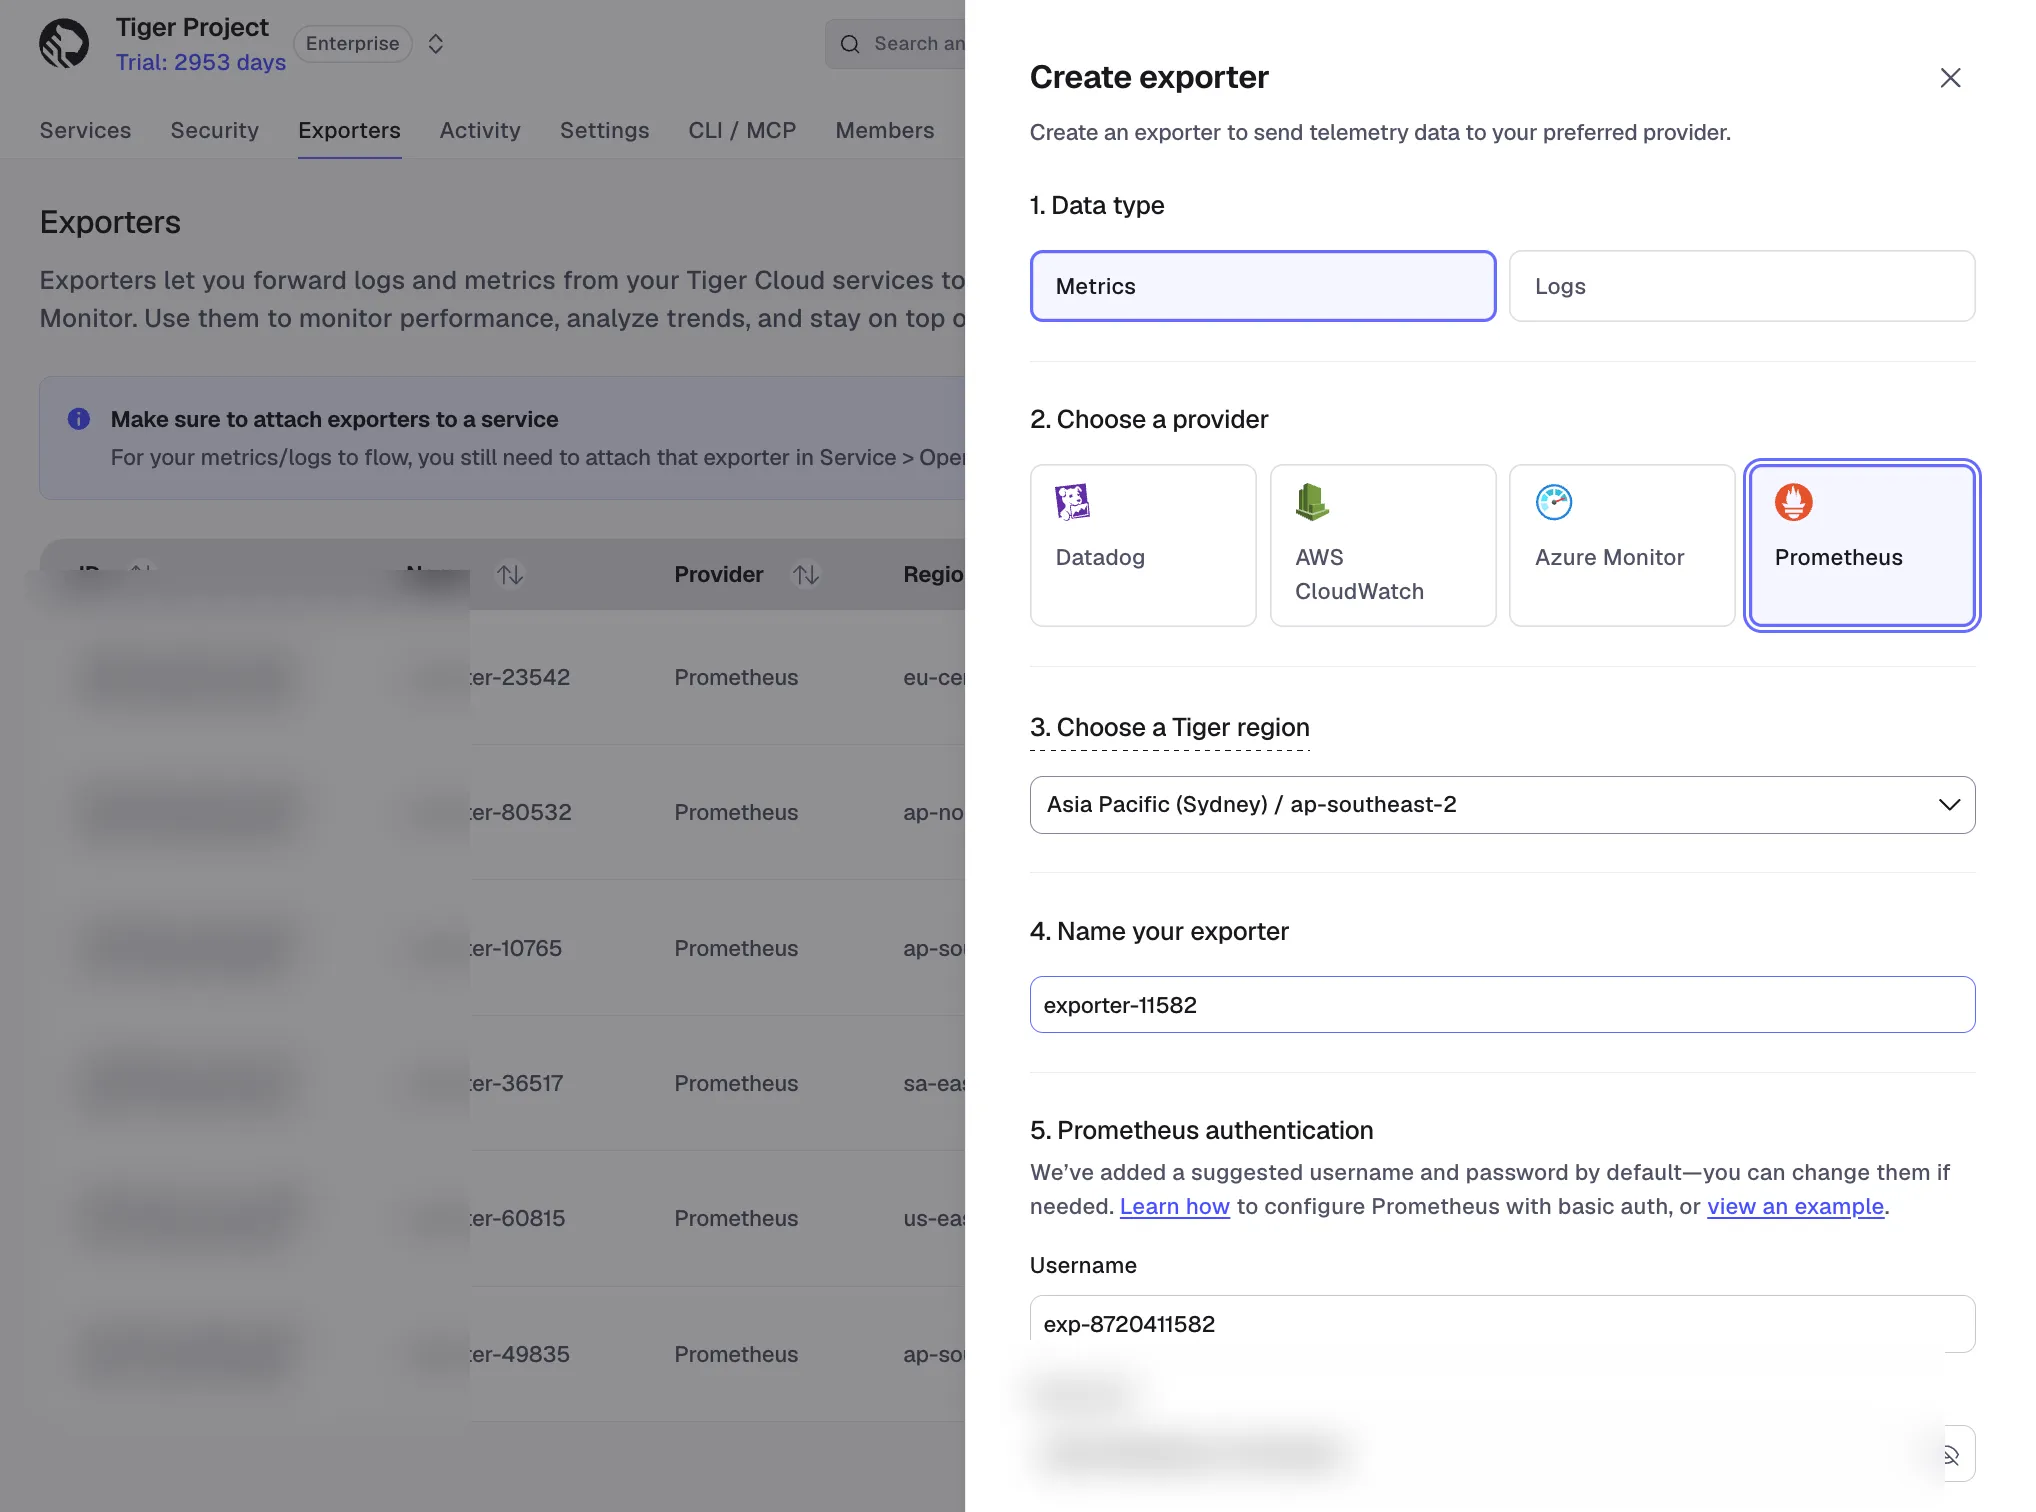Click the Tiger Project logo icon

pyautogui.click(x=64, y=44)
